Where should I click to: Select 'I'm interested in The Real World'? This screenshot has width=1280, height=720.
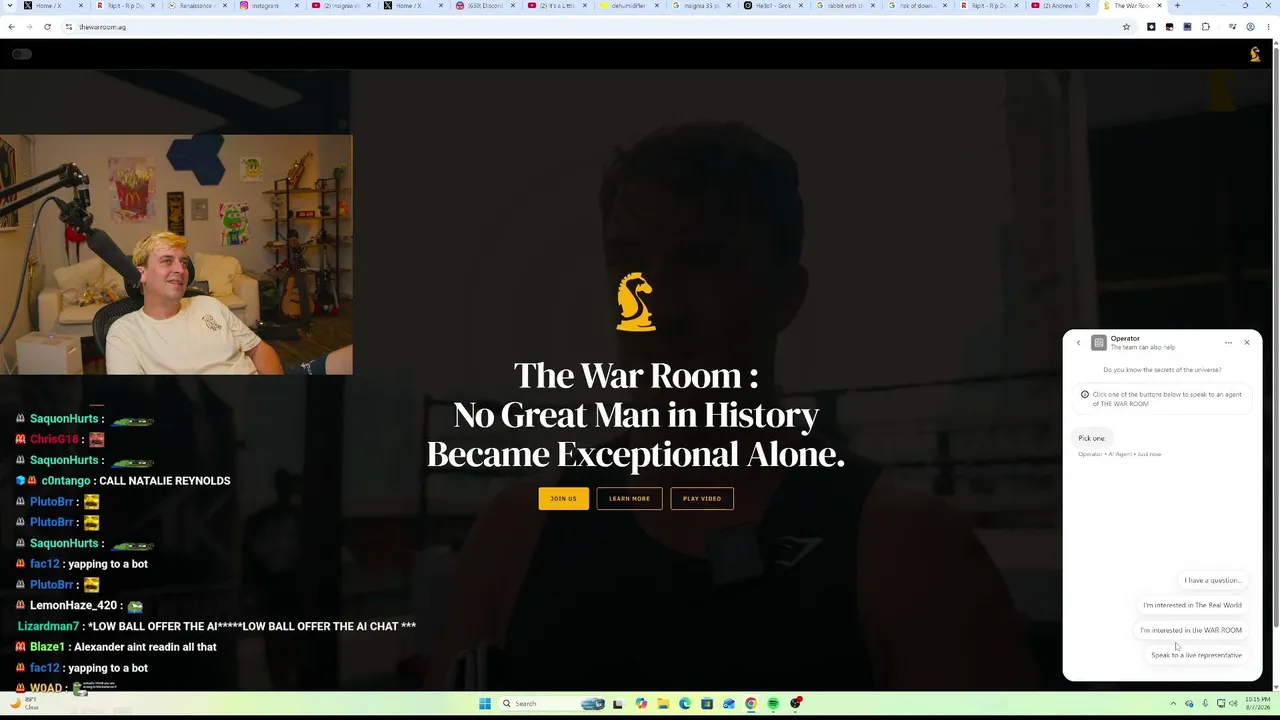tap(1192, 605)
